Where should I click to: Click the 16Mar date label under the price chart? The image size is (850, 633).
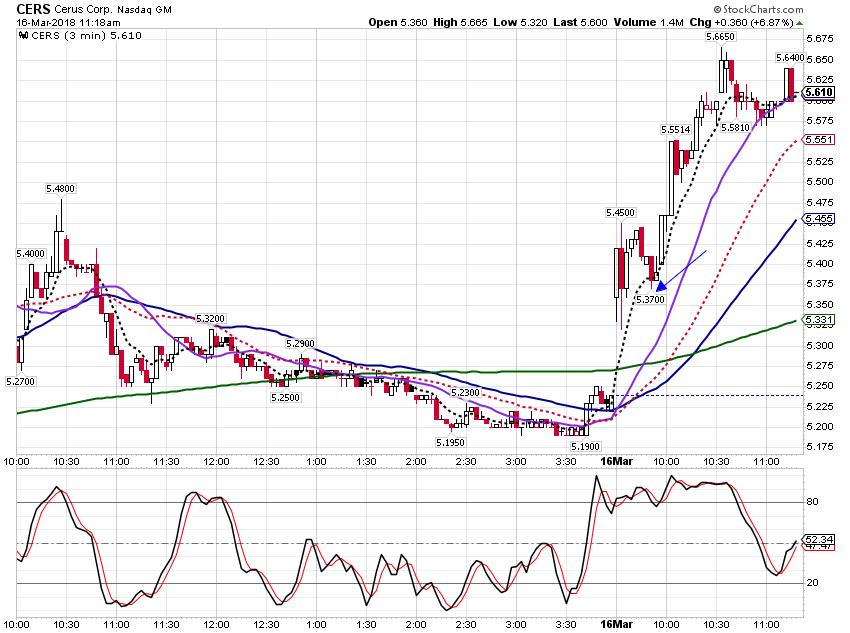point(616,461)
